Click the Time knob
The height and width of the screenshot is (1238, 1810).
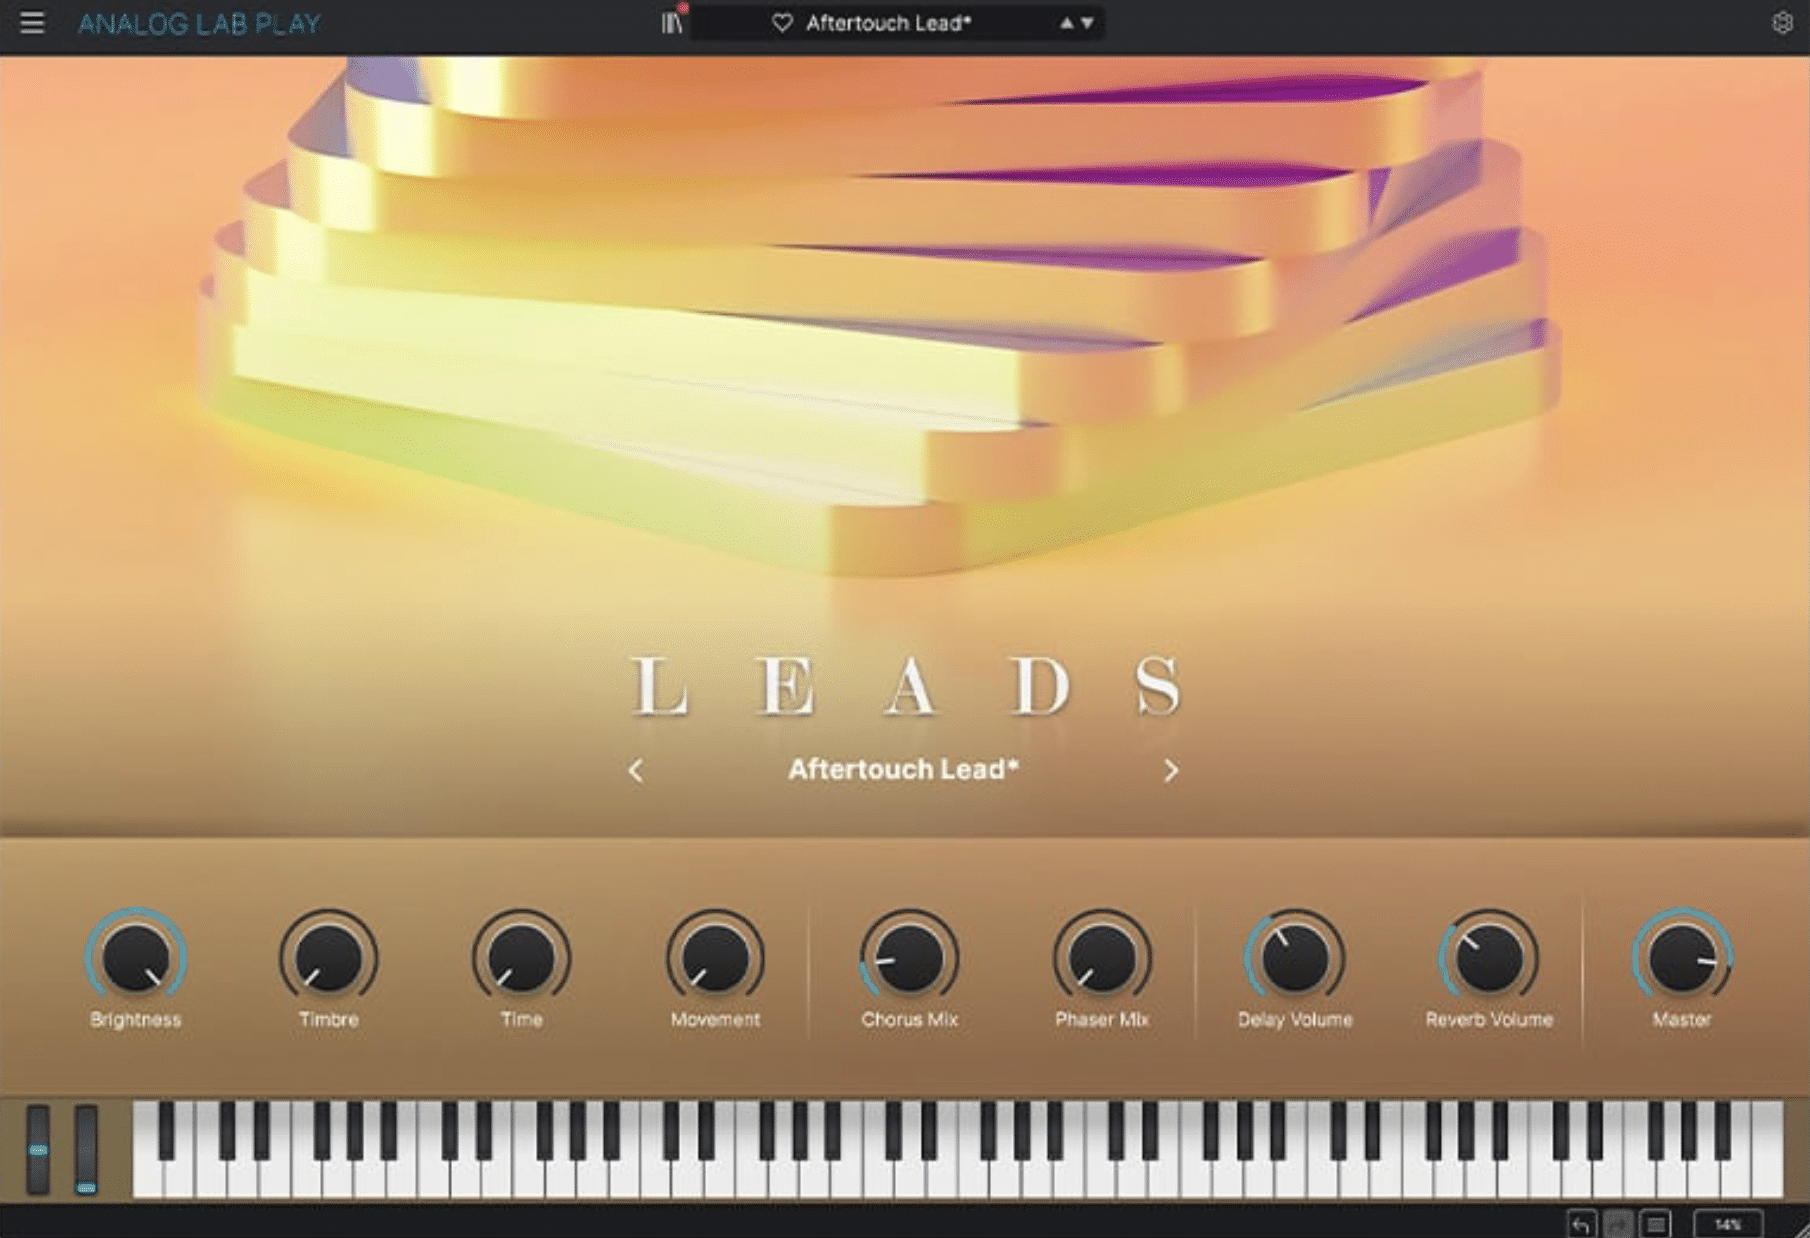click(x=521, y=957)
